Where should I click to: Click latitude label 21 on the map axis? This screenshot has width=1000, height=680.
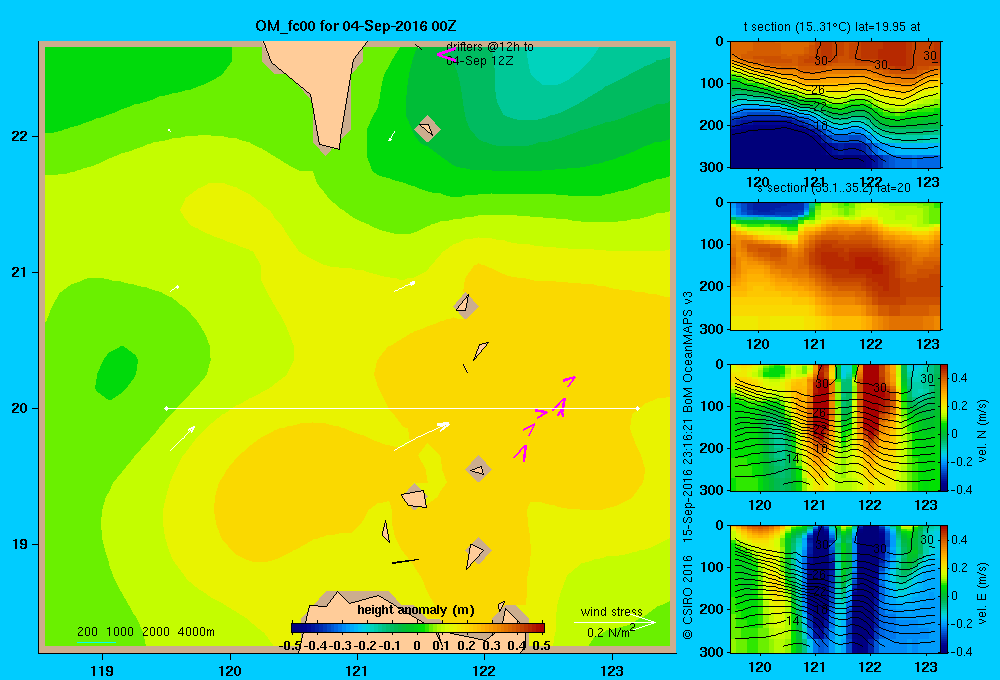pyautogui.click(x=20, y=272)
